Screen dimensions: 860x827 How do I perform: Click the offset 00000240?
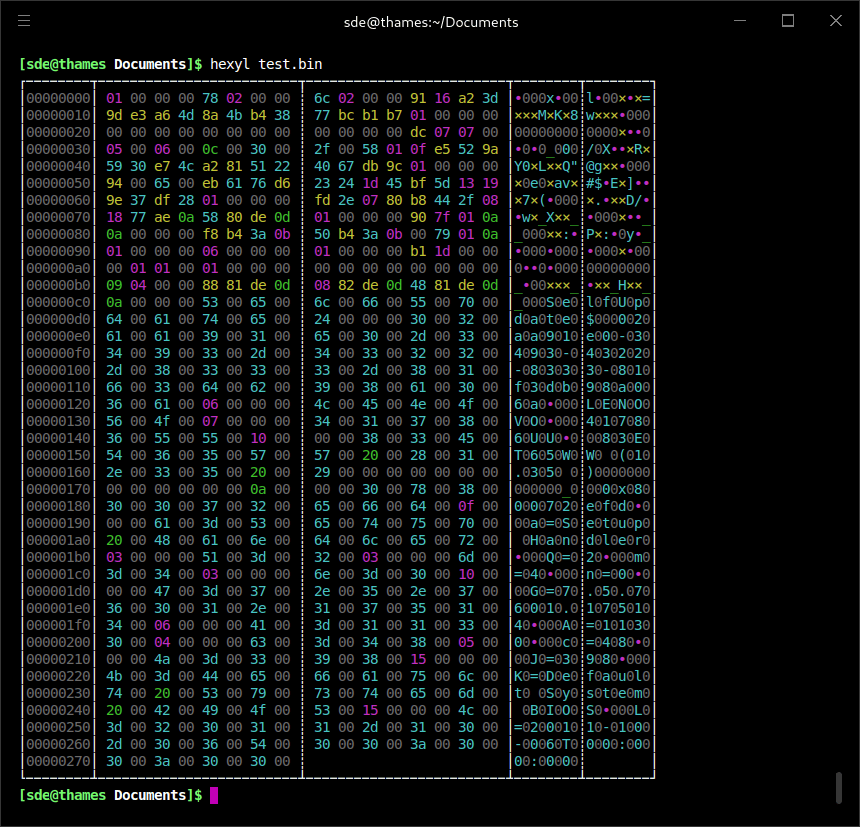58,710
